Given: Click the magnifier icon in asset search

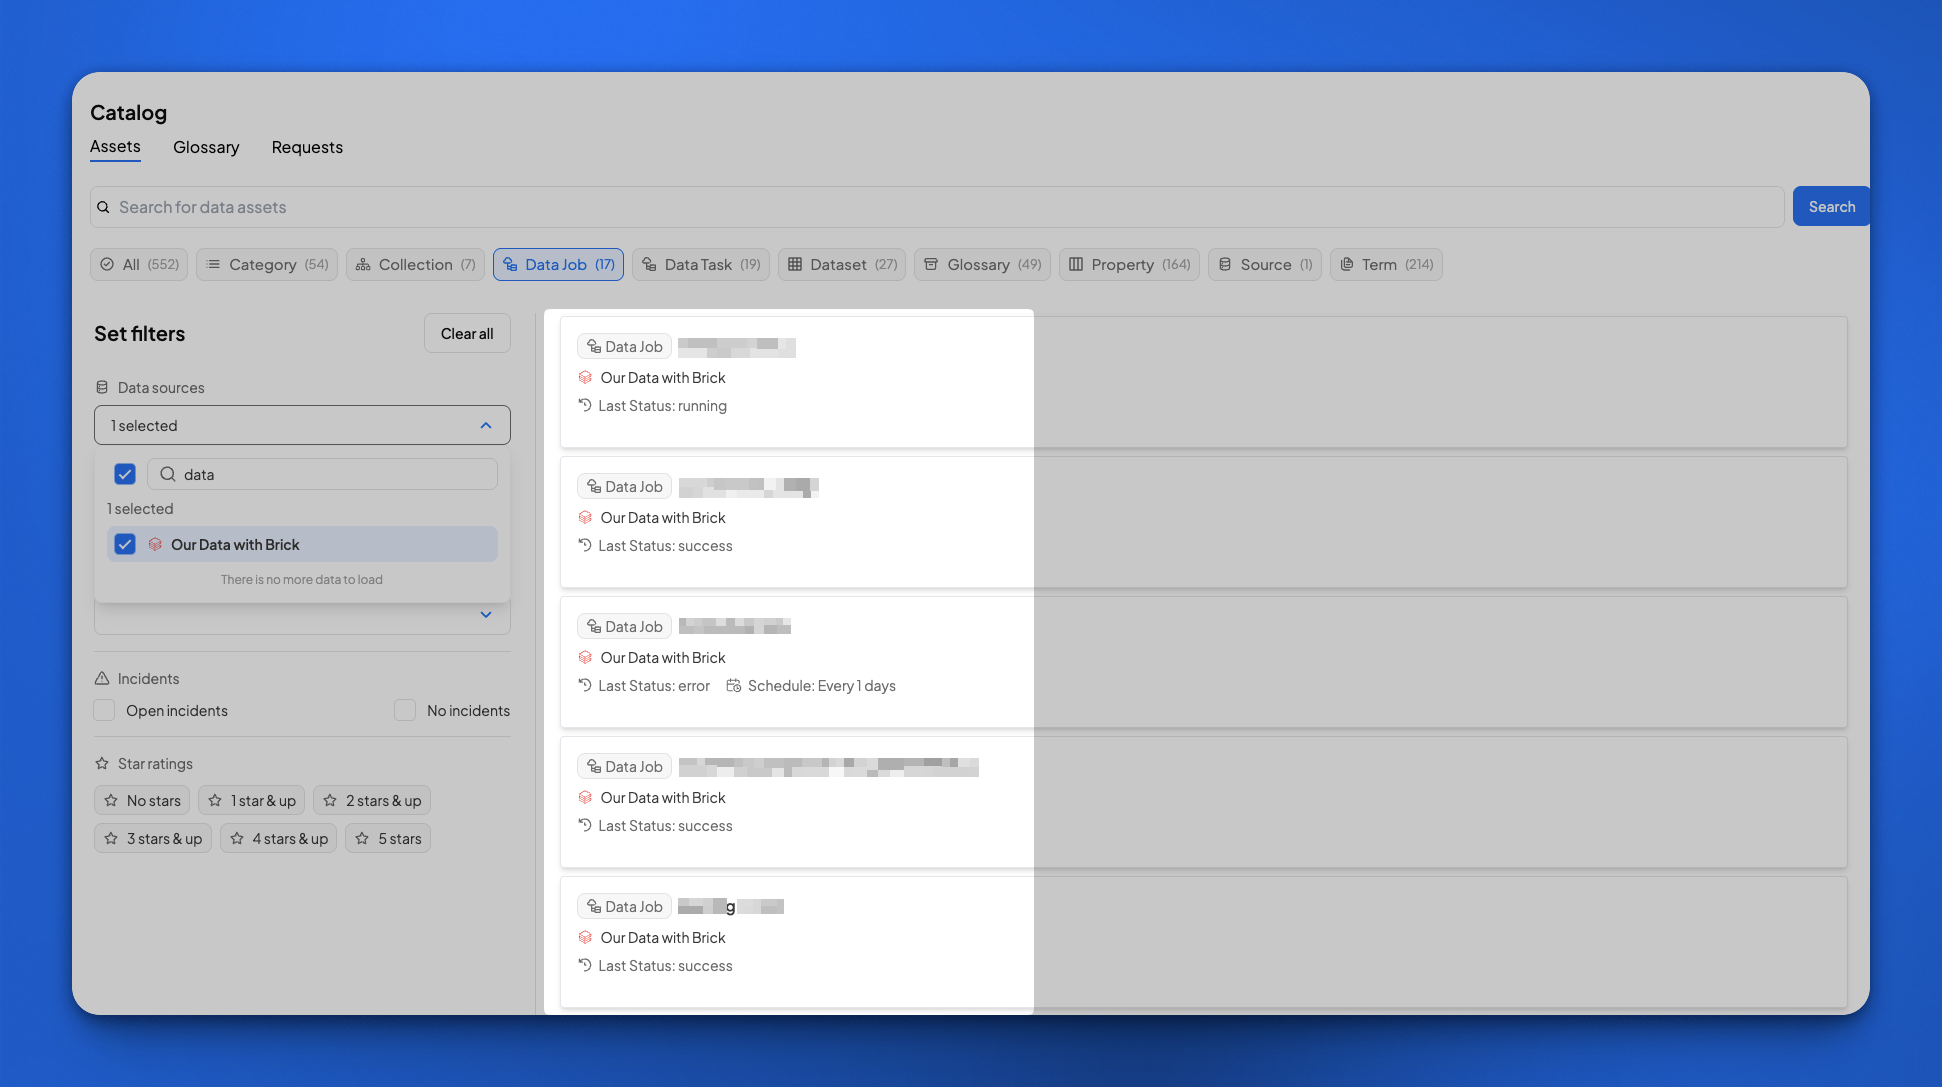Looking at the screenshot, I should 103,207.
